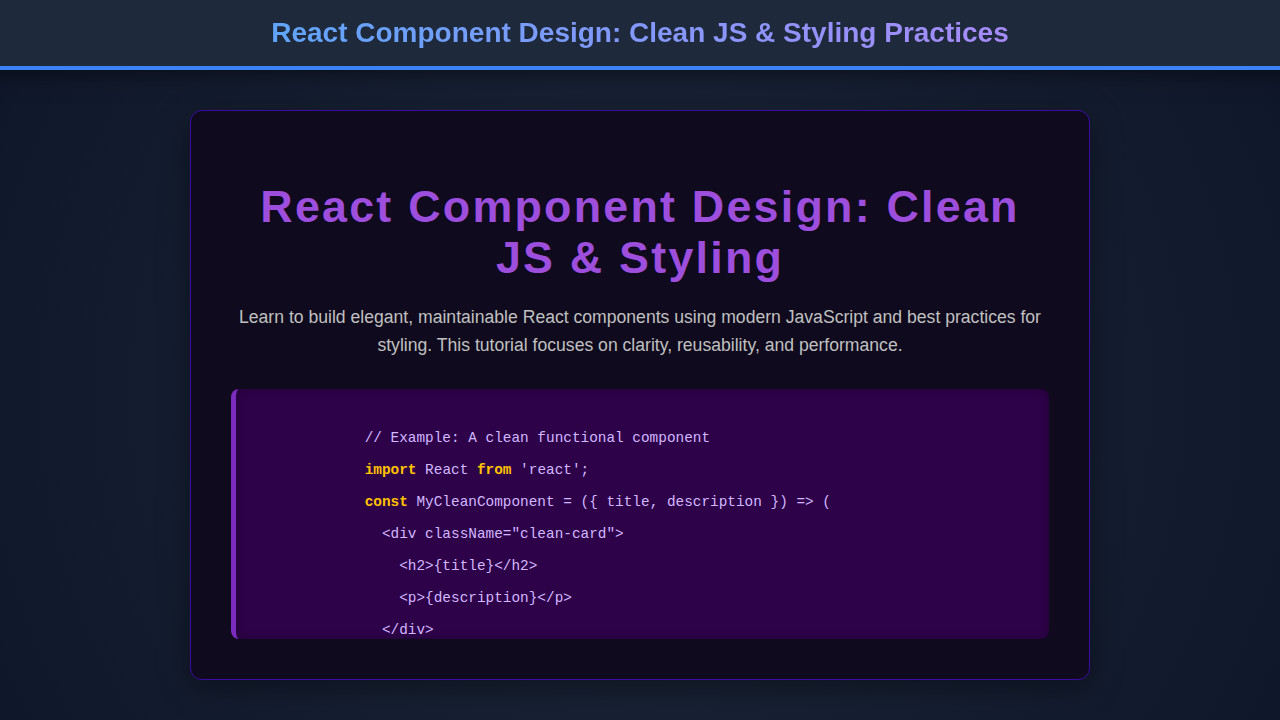
Task: Select the main heading "Clean JS & Styling"
Action: tap(639, 232)
